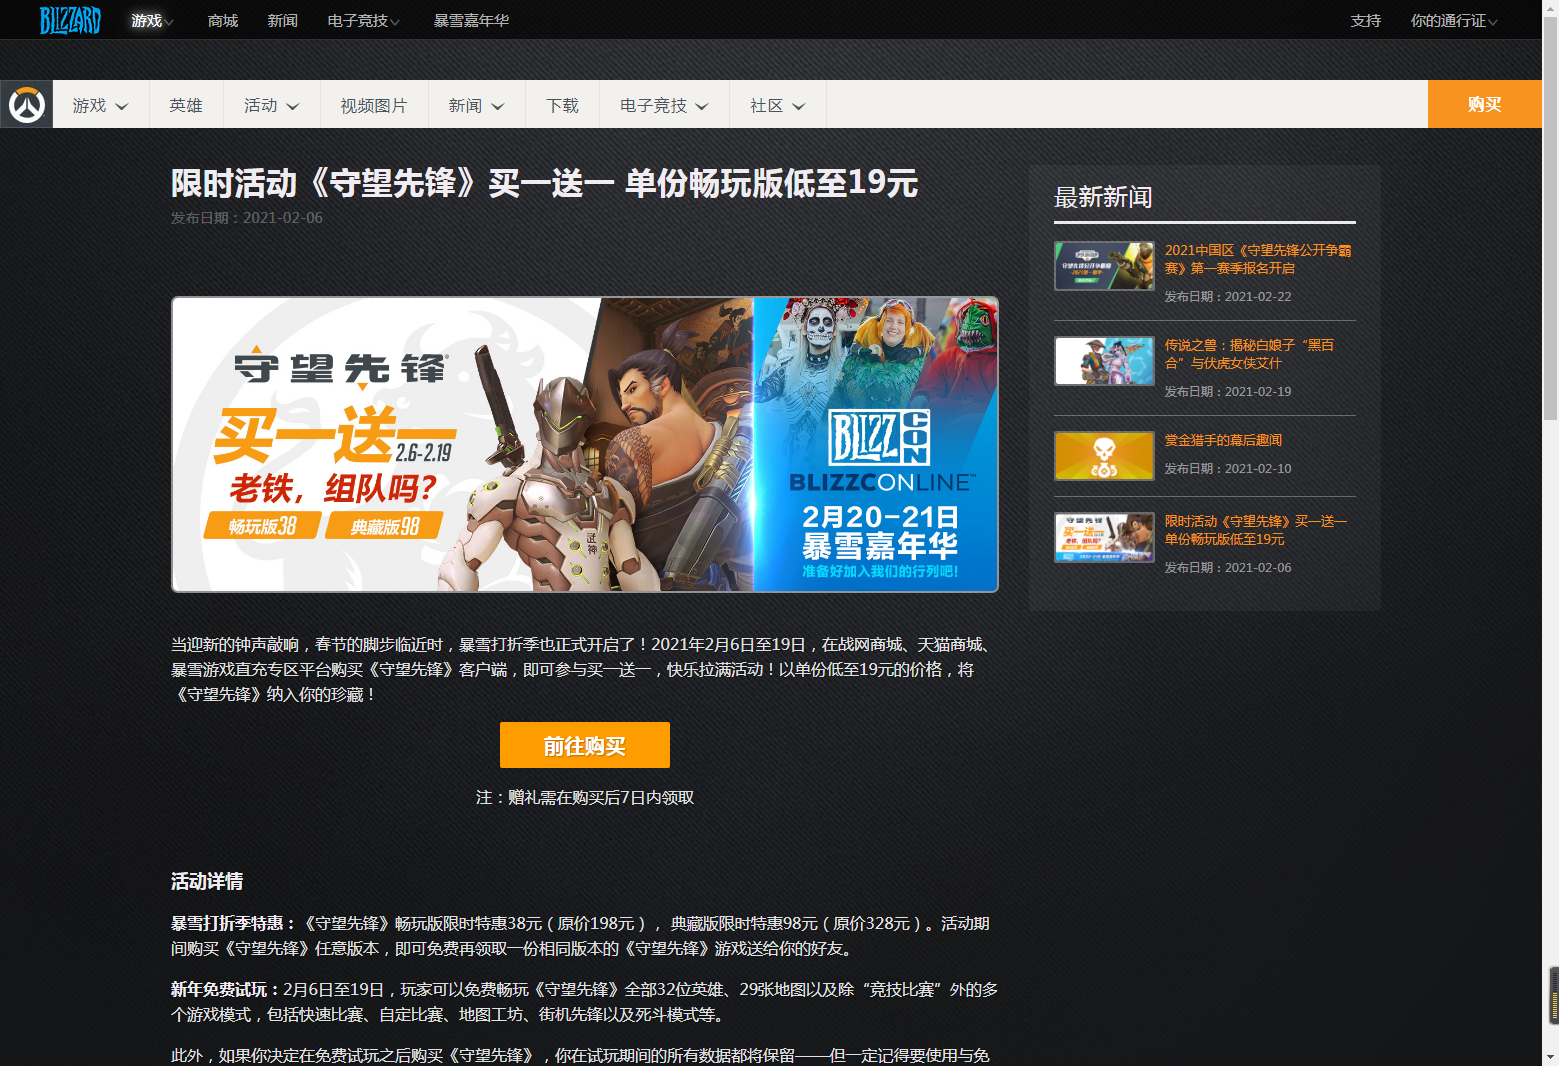Image resolution: width=1559 pixels, height=1066 pixels.
Task: Expand the 社区 community dropdown
Action: 778,104
